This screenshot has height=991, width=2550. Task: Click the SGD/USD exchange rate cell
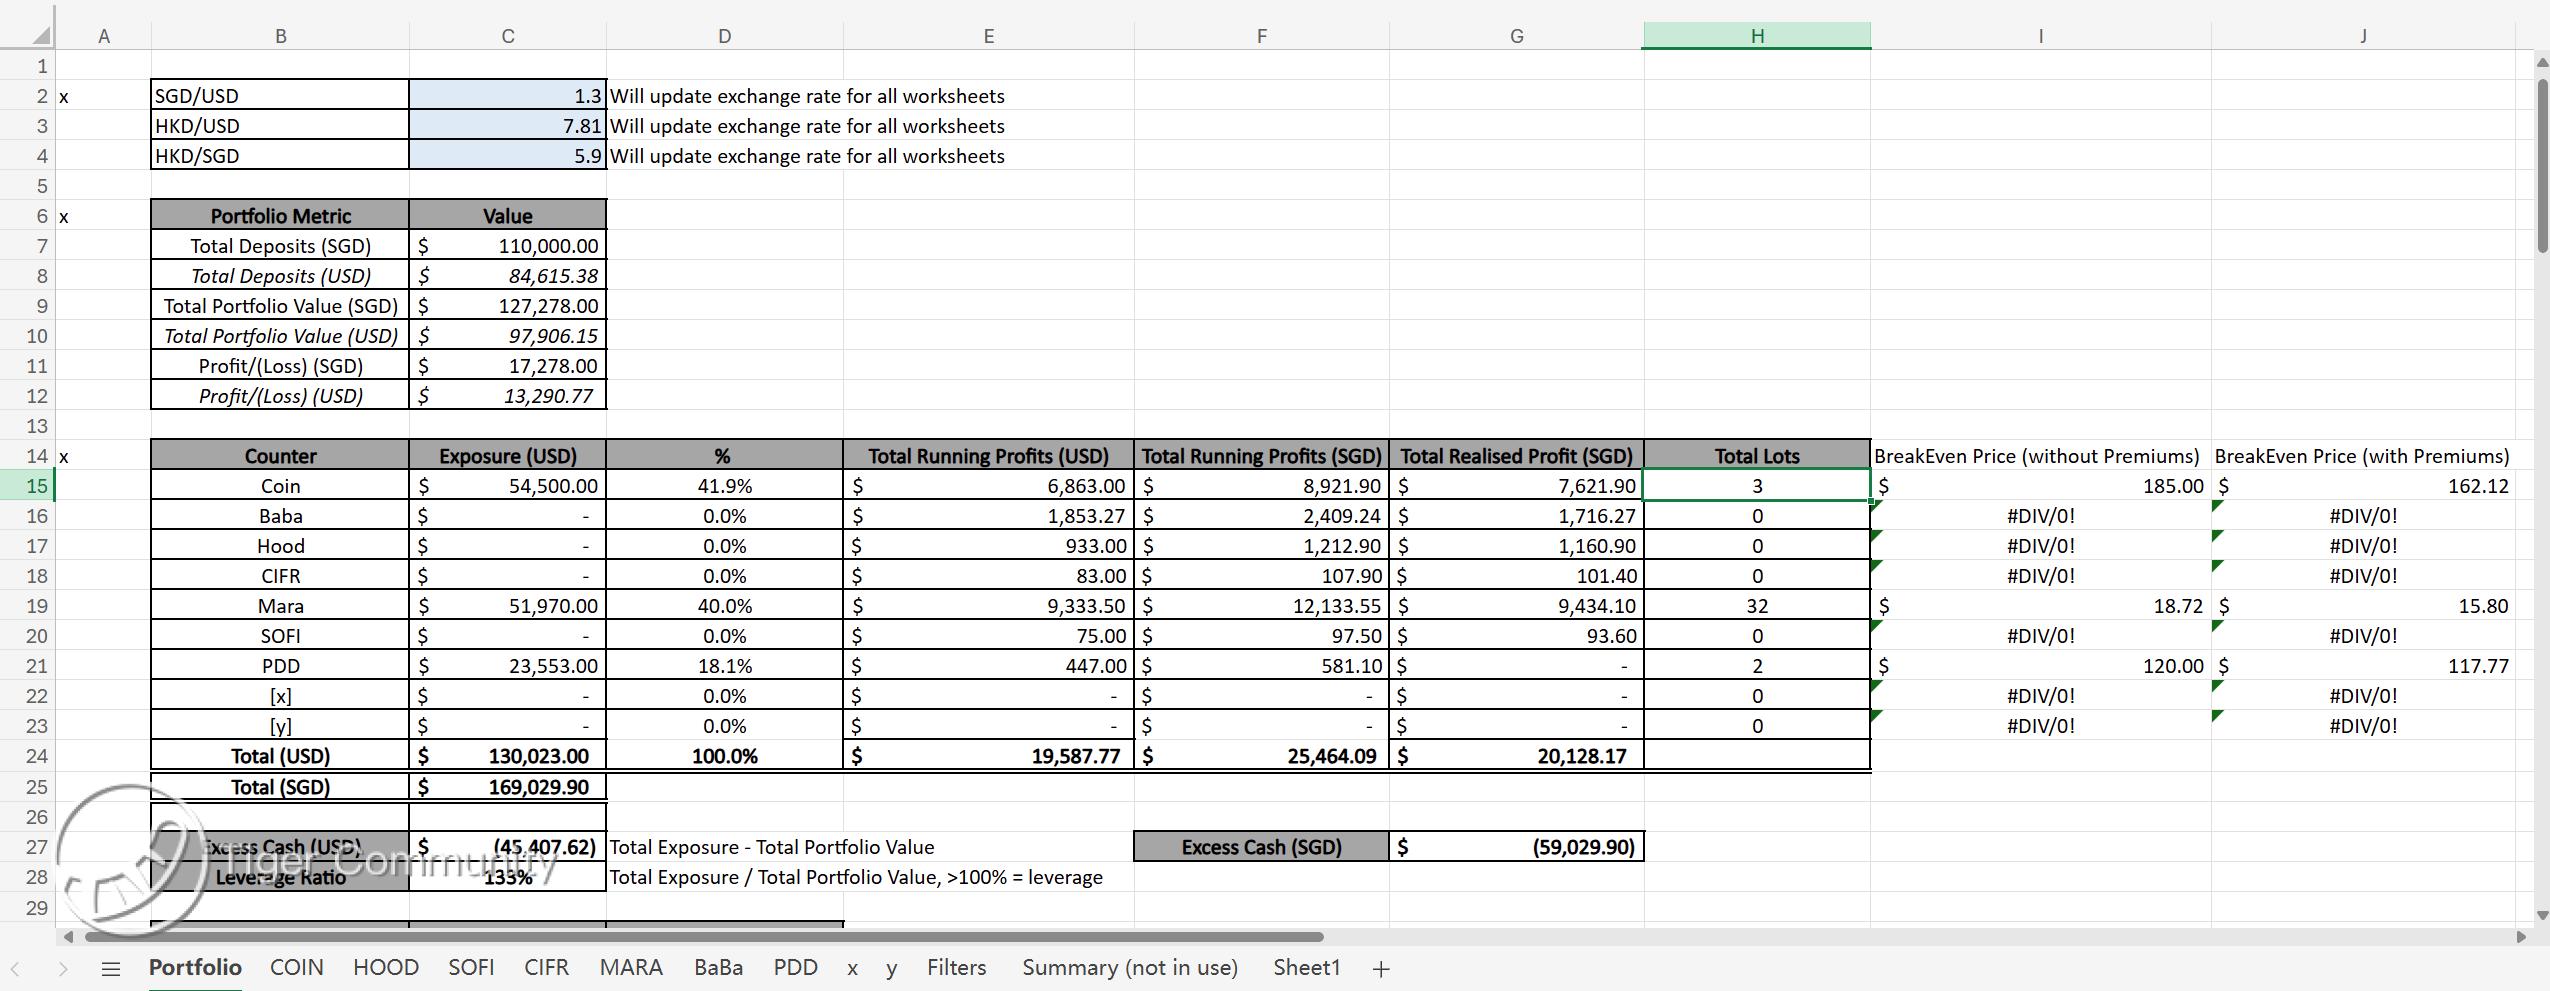coord(507,96)
